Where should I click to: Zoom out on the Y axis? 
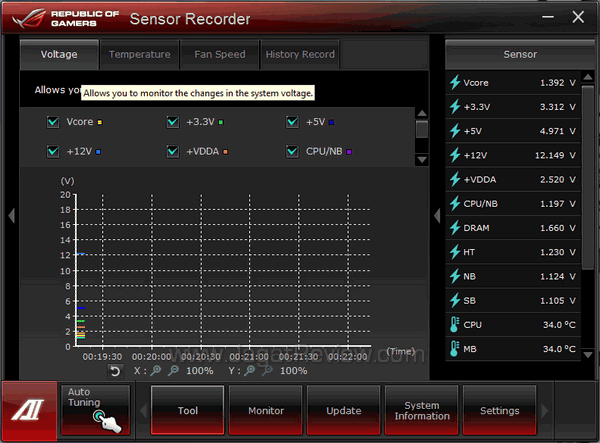265,371
